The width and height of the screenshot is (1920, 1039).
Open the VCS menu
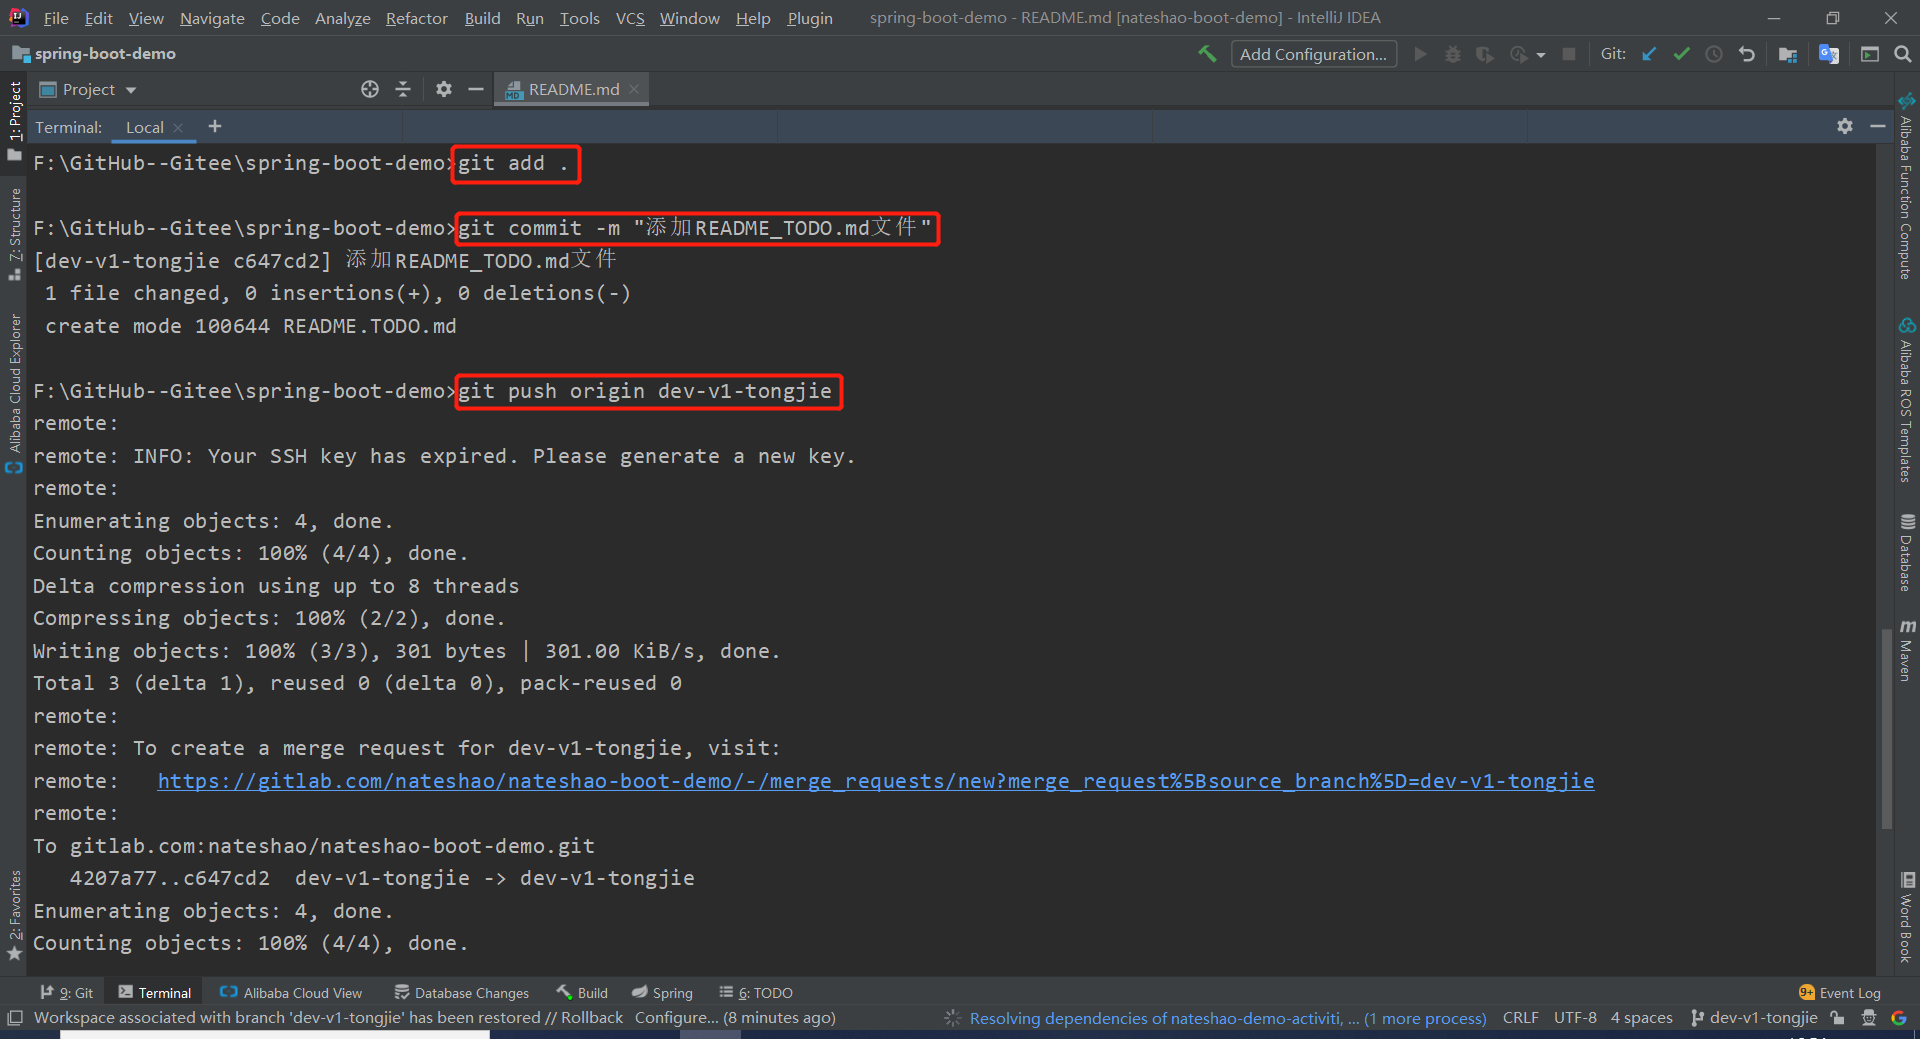click(630, 18)
